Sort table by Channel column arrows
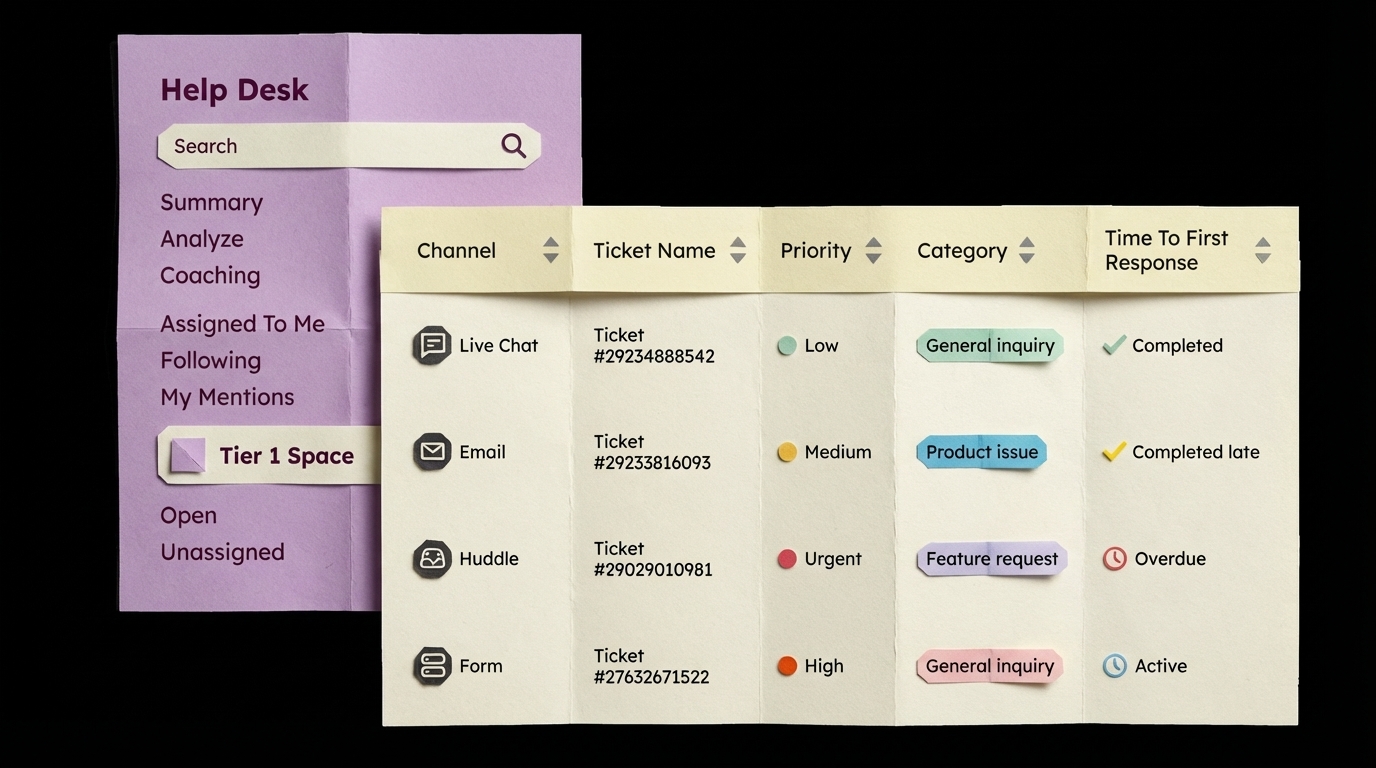Viewport: 1376px width, 768px height. 551,250
